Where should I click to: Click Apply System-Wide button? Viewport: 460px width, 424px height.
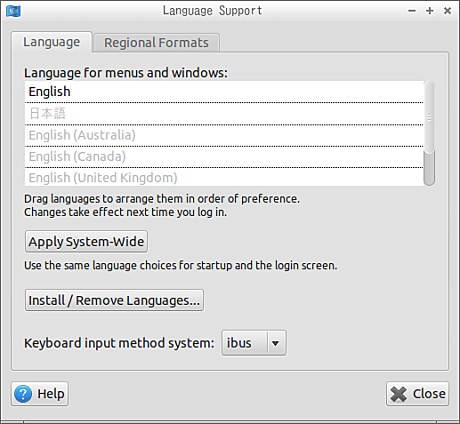(x=86, y=241)
